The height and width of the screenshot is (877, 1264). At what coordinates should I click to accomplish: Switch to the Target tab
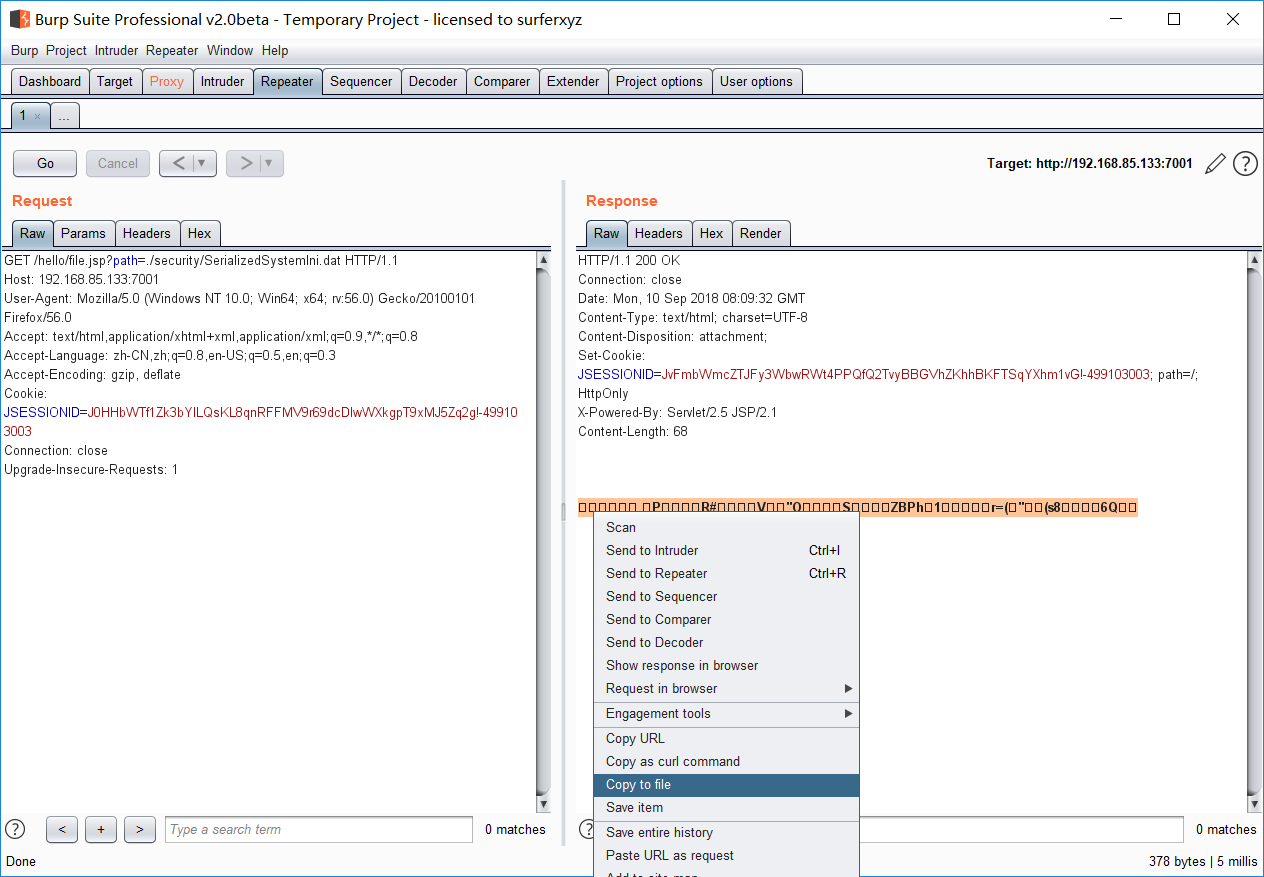[x=115, y=82]
